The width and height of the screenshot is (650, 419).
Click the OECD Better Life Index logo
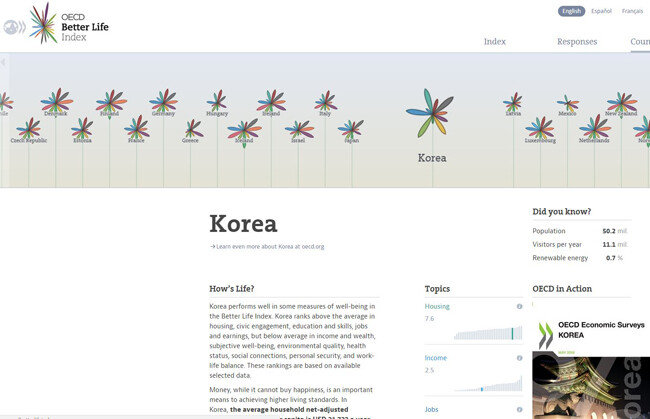tap(60, 24)
